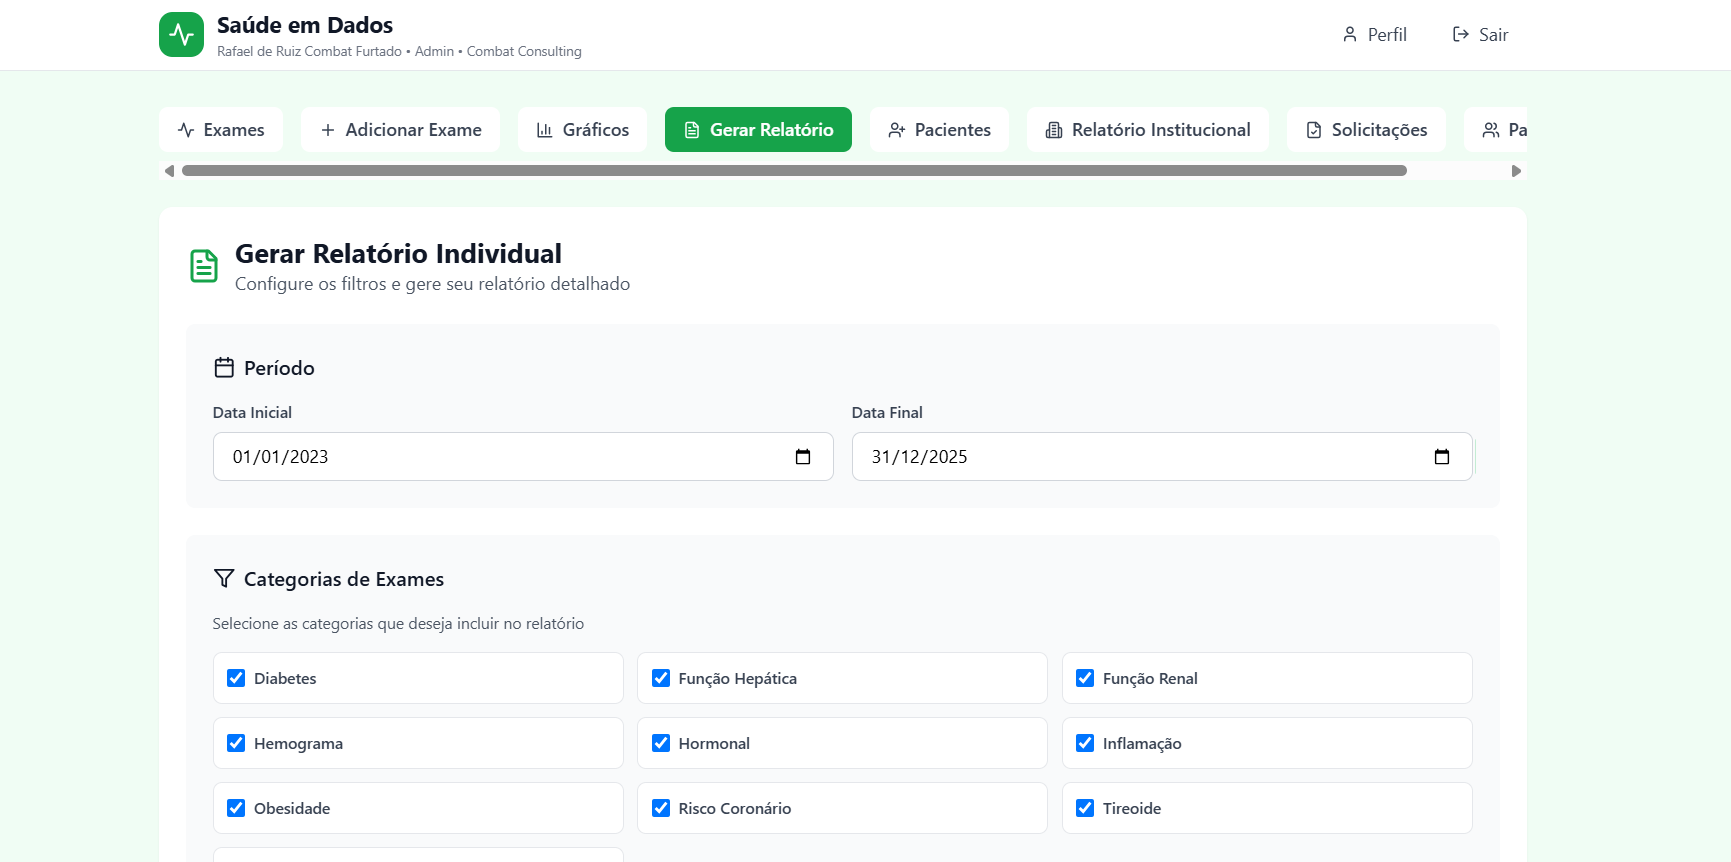1731x862 pixels.
Task: Click the Saúde em Dados heartbeat logo
Action: (x=181, y=35)
